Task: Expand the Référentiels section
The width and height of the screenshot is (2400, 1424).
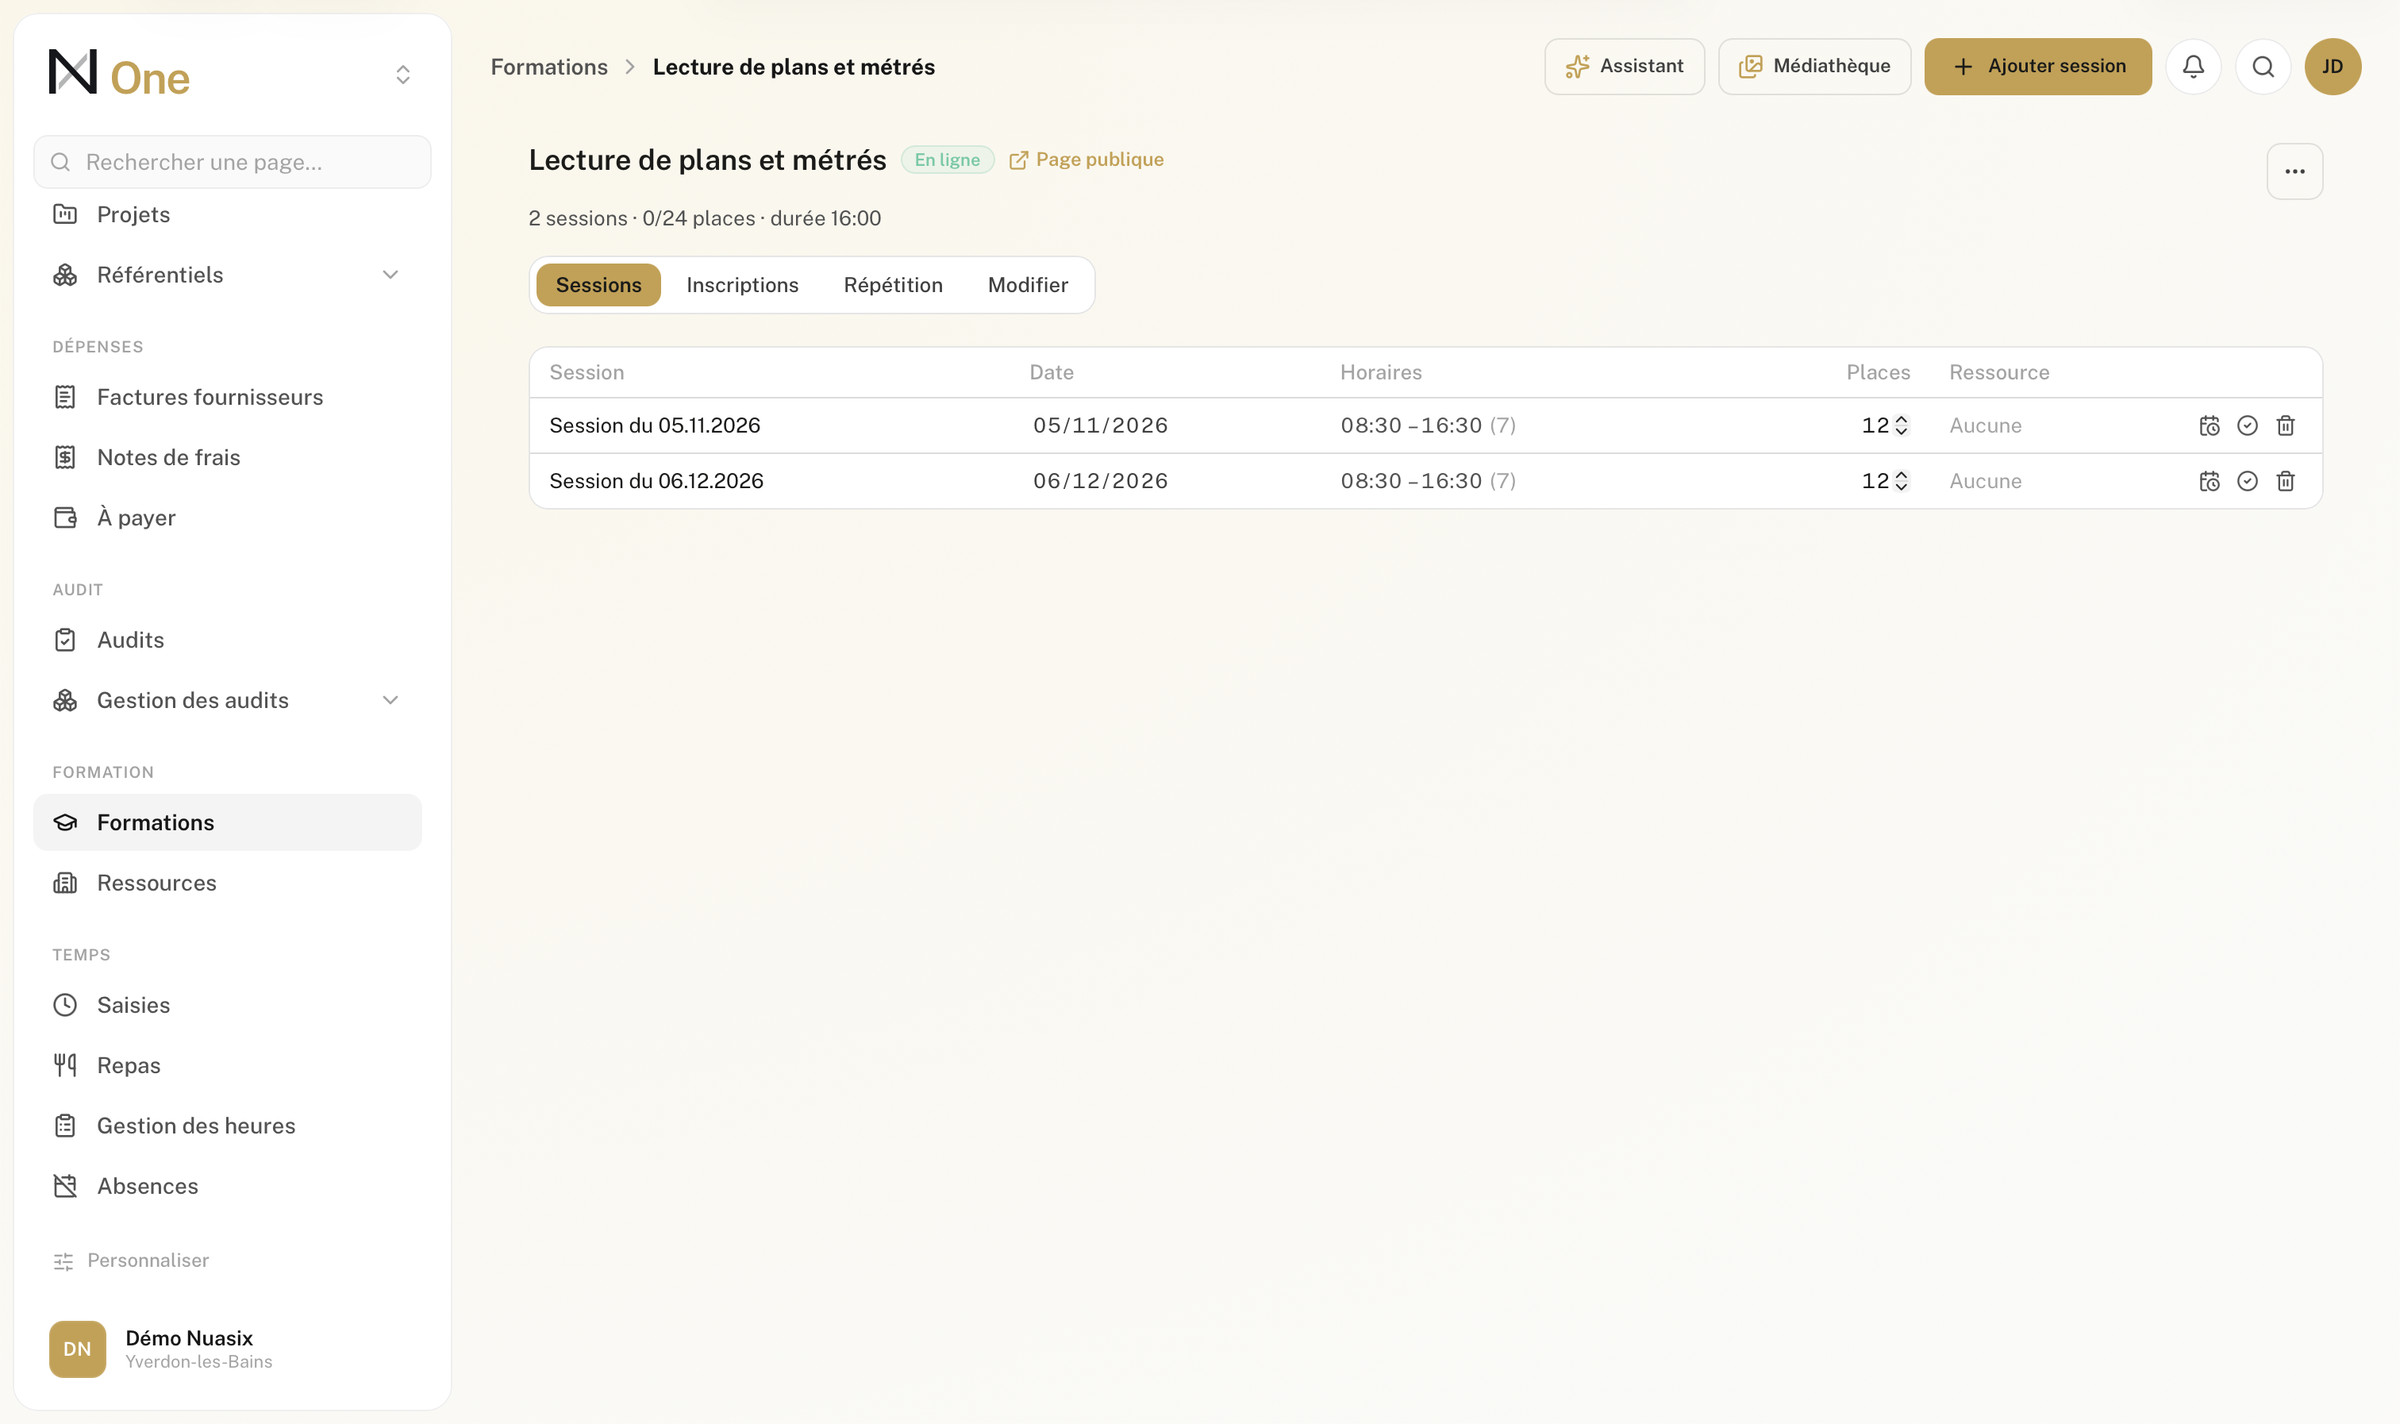Action: (x=228, y=275)
